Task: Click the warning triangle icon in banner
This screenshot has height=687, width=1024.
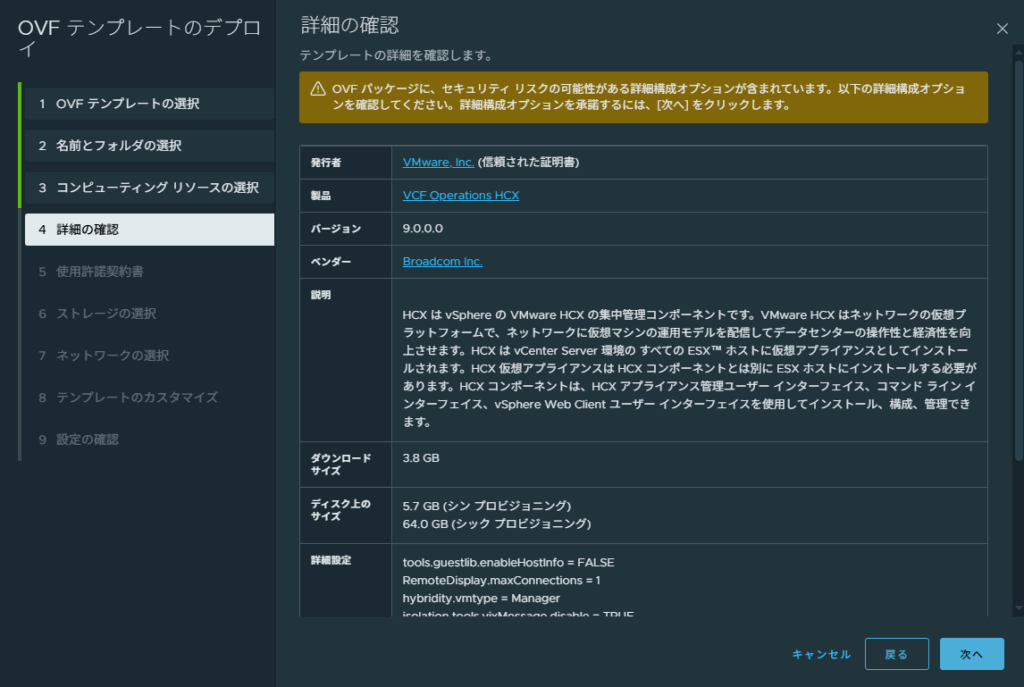Action: [x=318, y=89]
